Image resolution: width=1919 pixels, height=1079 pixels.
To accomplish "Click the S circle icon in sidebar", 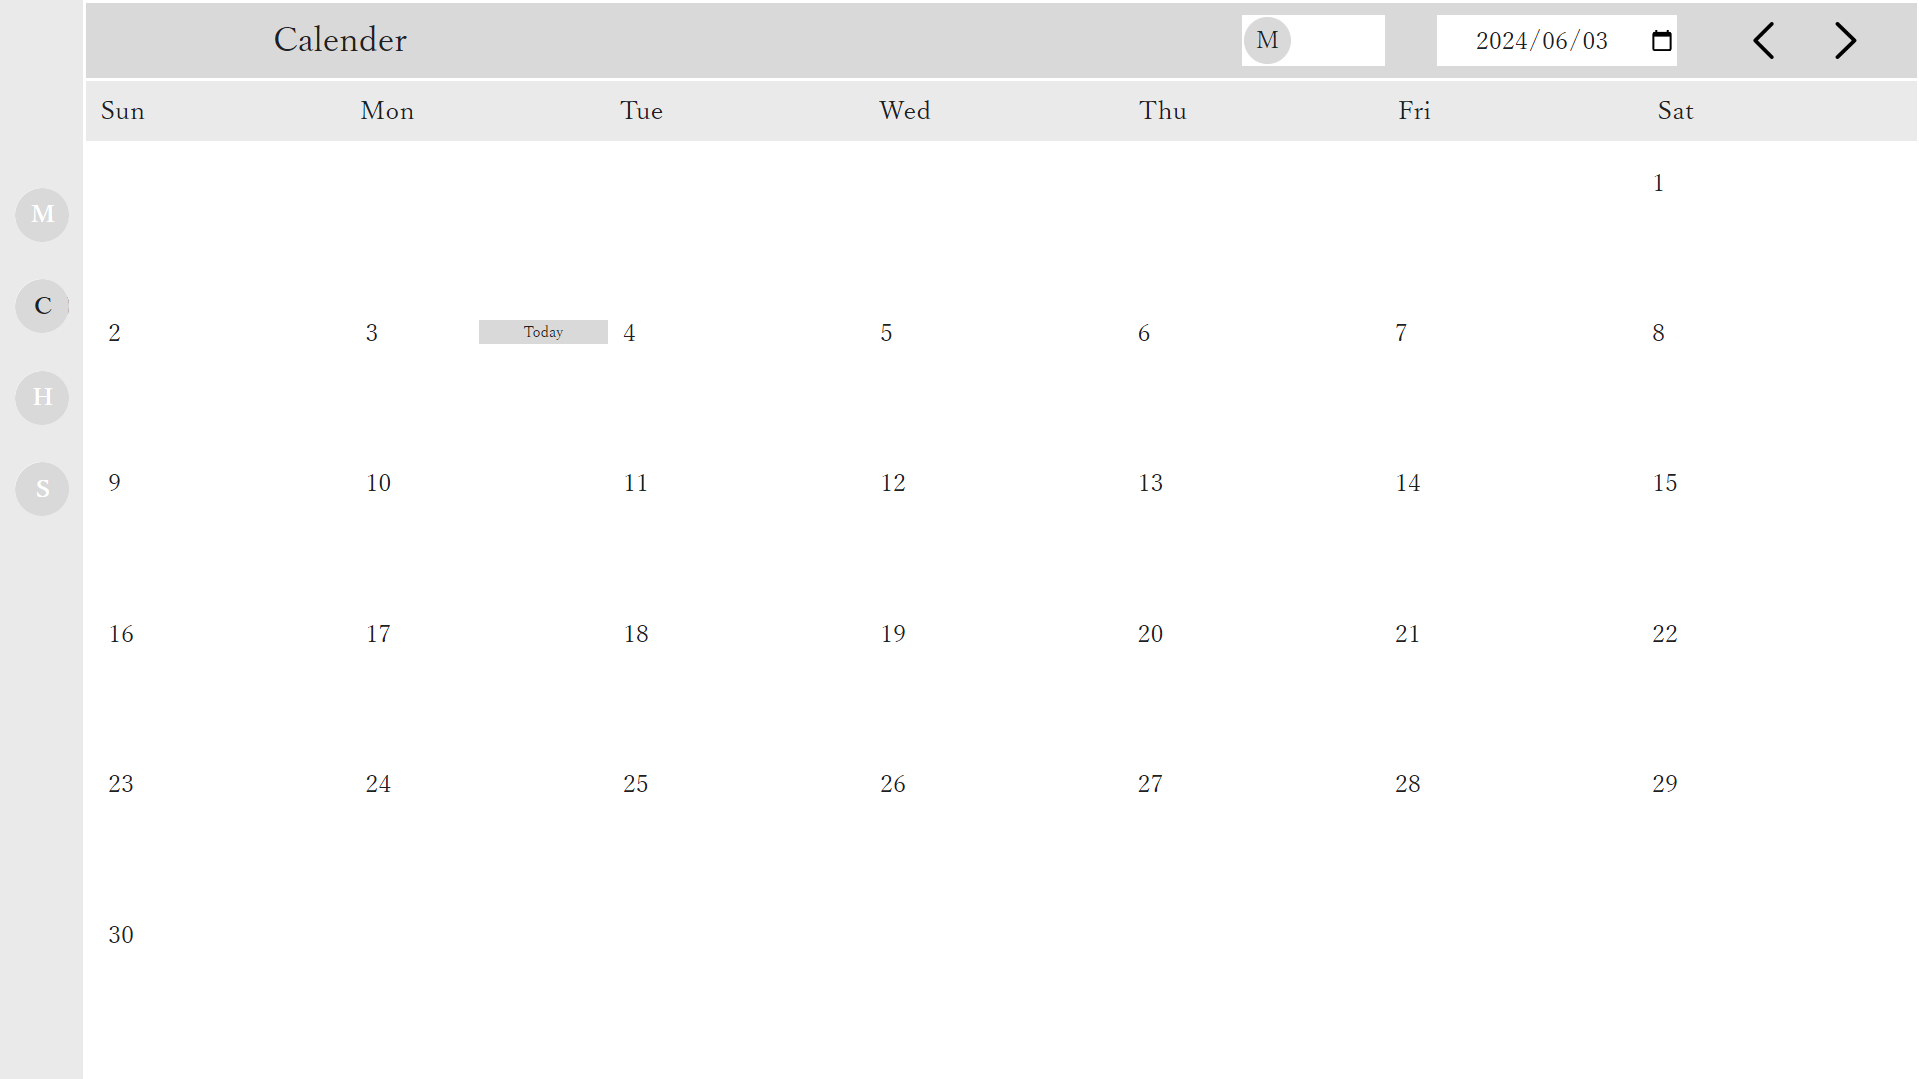I will 42,489.
